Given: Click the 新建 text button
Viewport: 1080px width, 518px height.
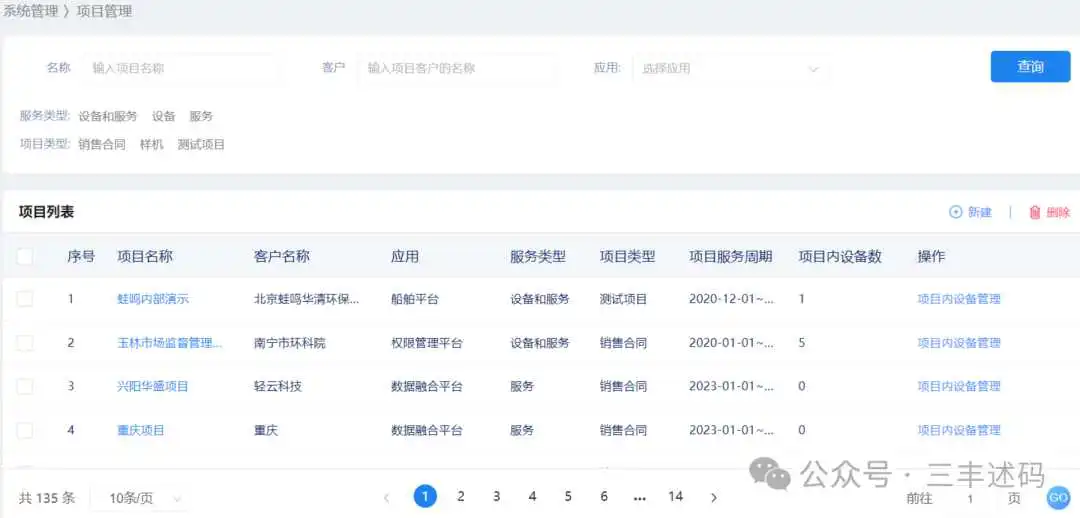Looking at the screenshot, I should [x=979, y=212].
